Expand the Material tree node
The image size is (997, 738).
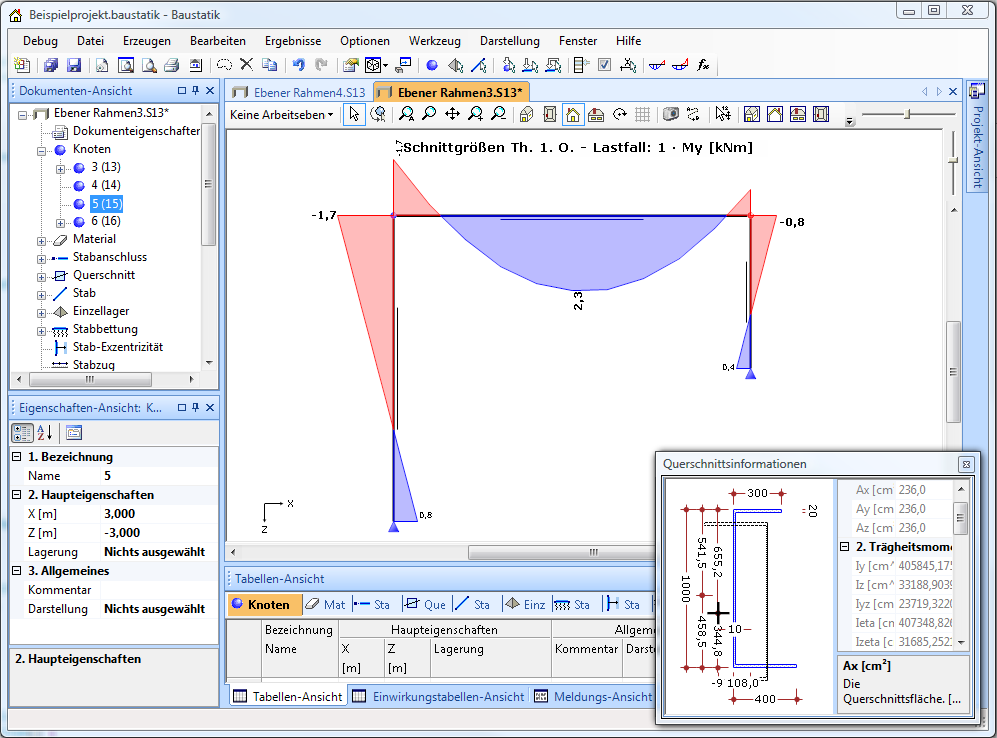(41, 242)
